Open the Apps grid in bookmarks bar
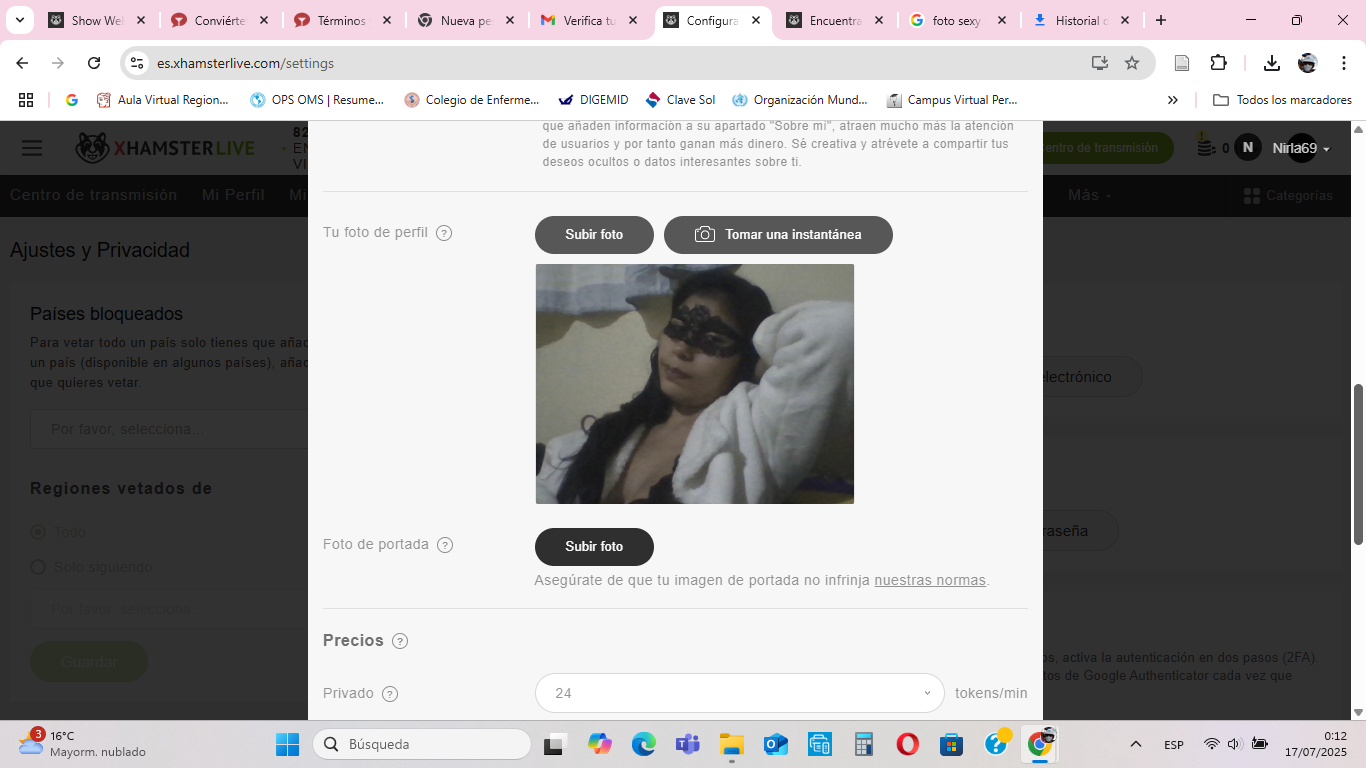 click(x=26, y=100)
